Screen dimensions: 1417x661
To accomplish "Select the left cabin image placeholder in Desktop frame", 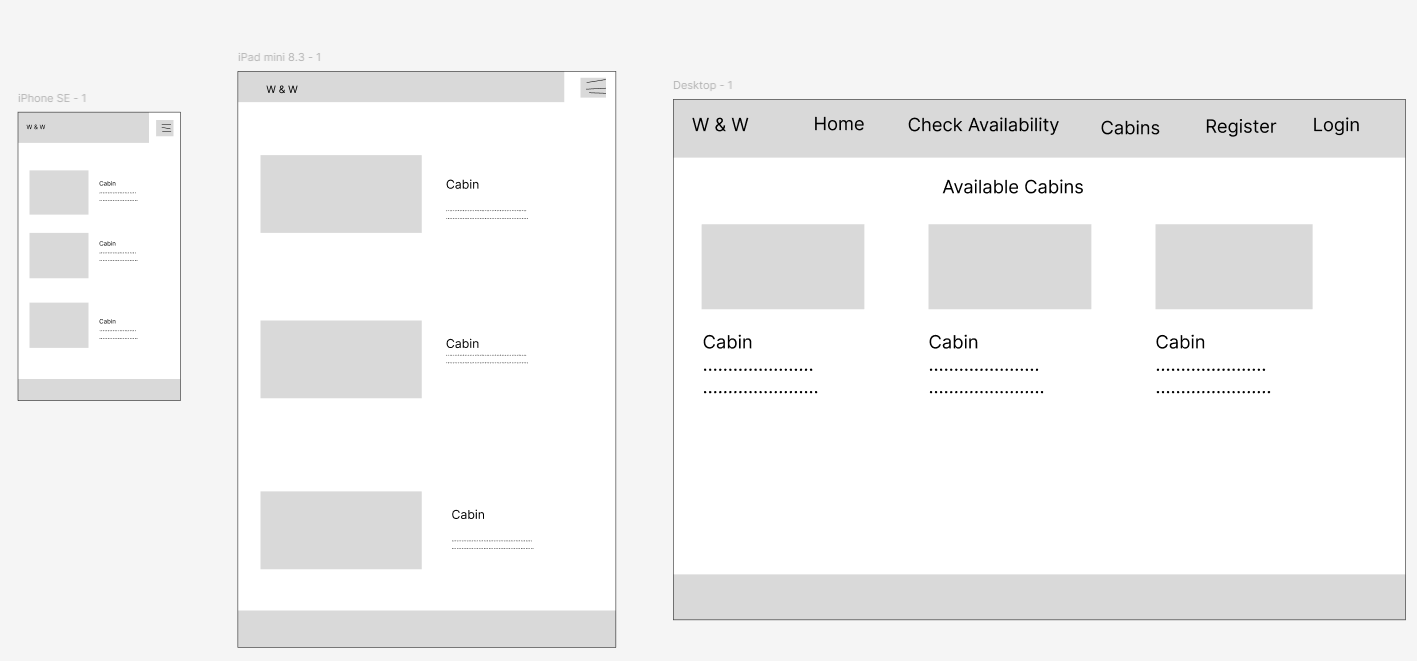I will click(783, 266).
